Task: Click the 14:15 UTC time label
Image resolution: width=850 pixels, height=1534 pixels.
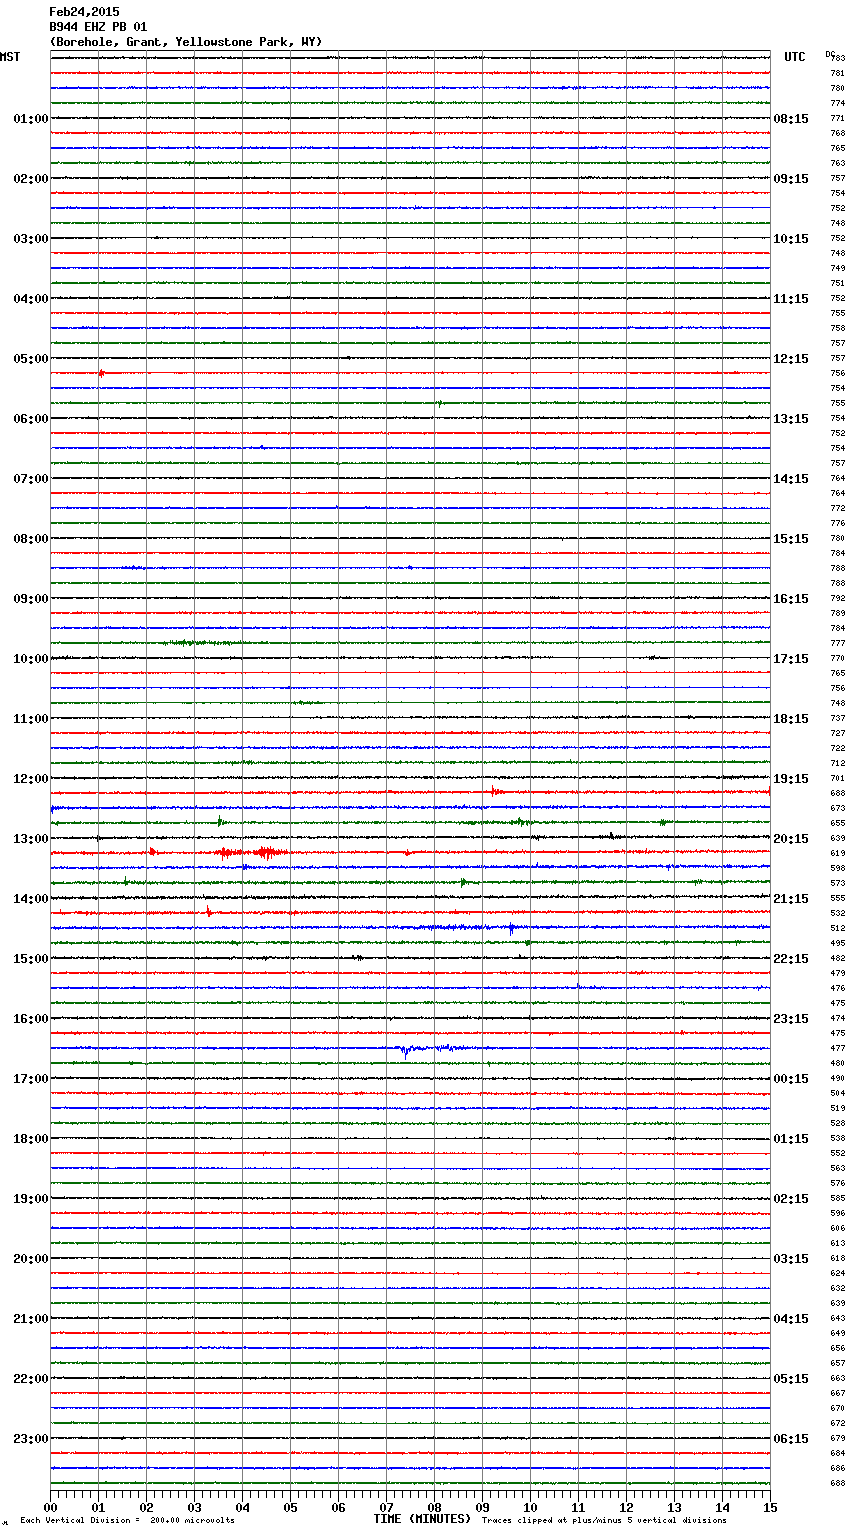Action: click(x=791, y=479)
